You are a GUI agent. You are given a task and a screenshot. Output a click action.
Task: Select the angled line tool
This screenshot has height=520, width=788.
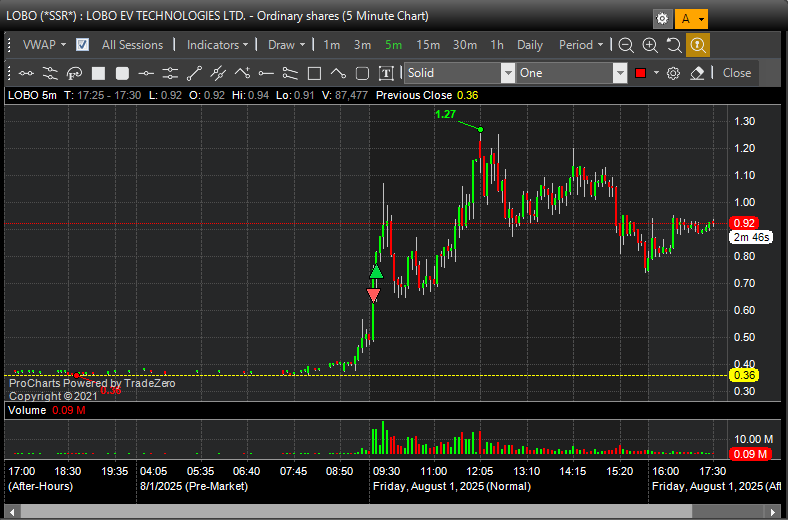[x=338, y=73]
